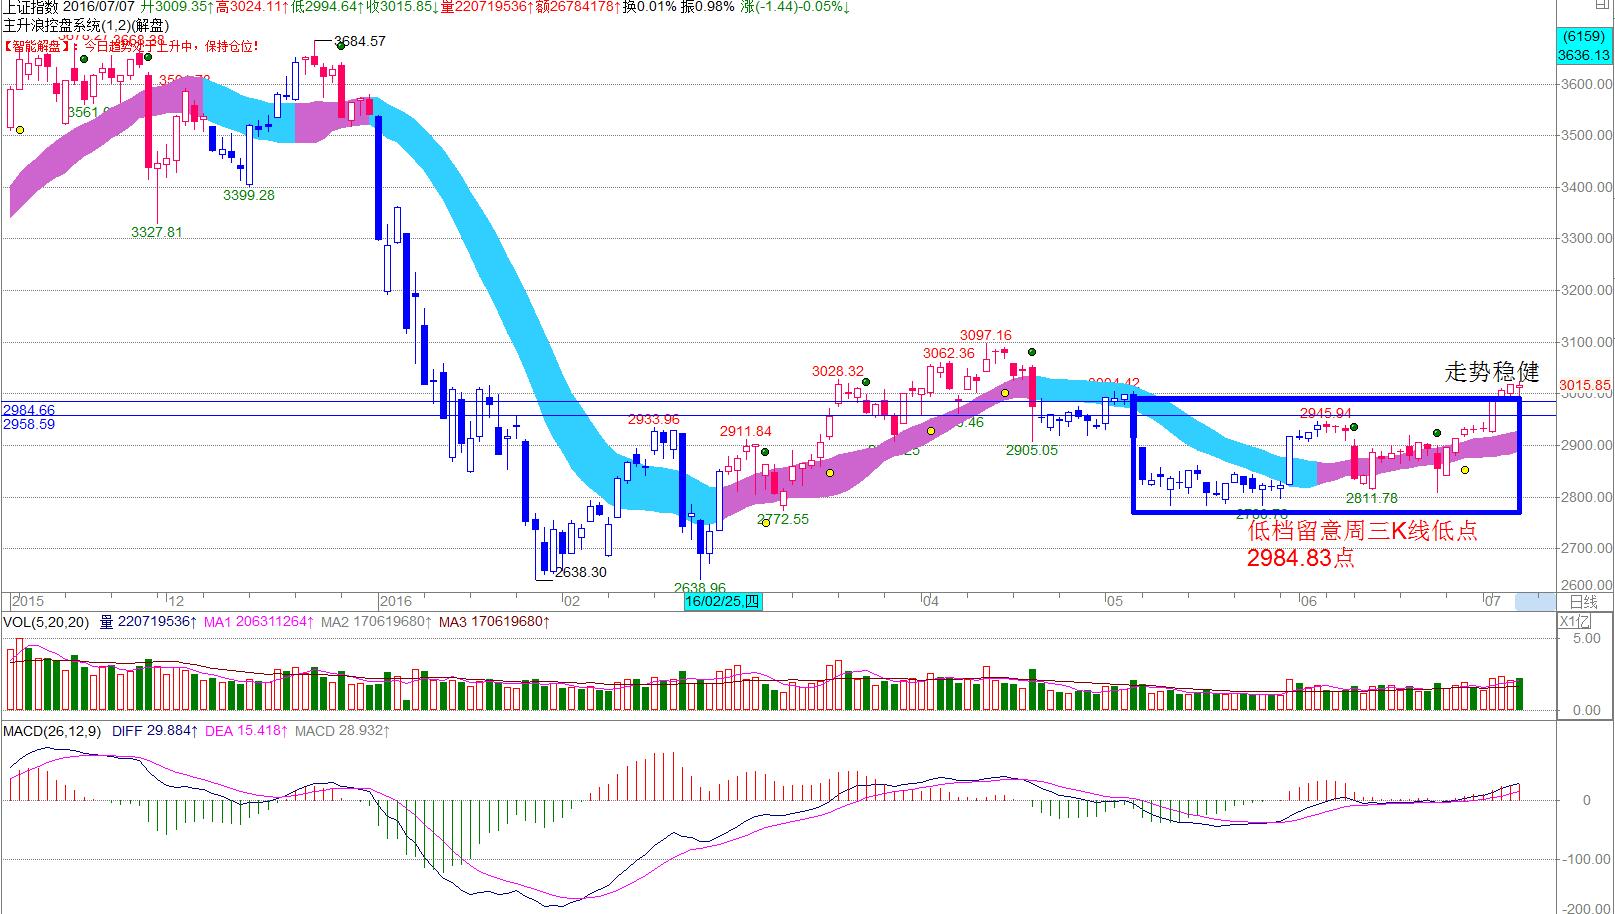Click the DIFF 29.884 value
Image resolution: width=1615 pixels, height=914 pixels.
pos(155,731)
